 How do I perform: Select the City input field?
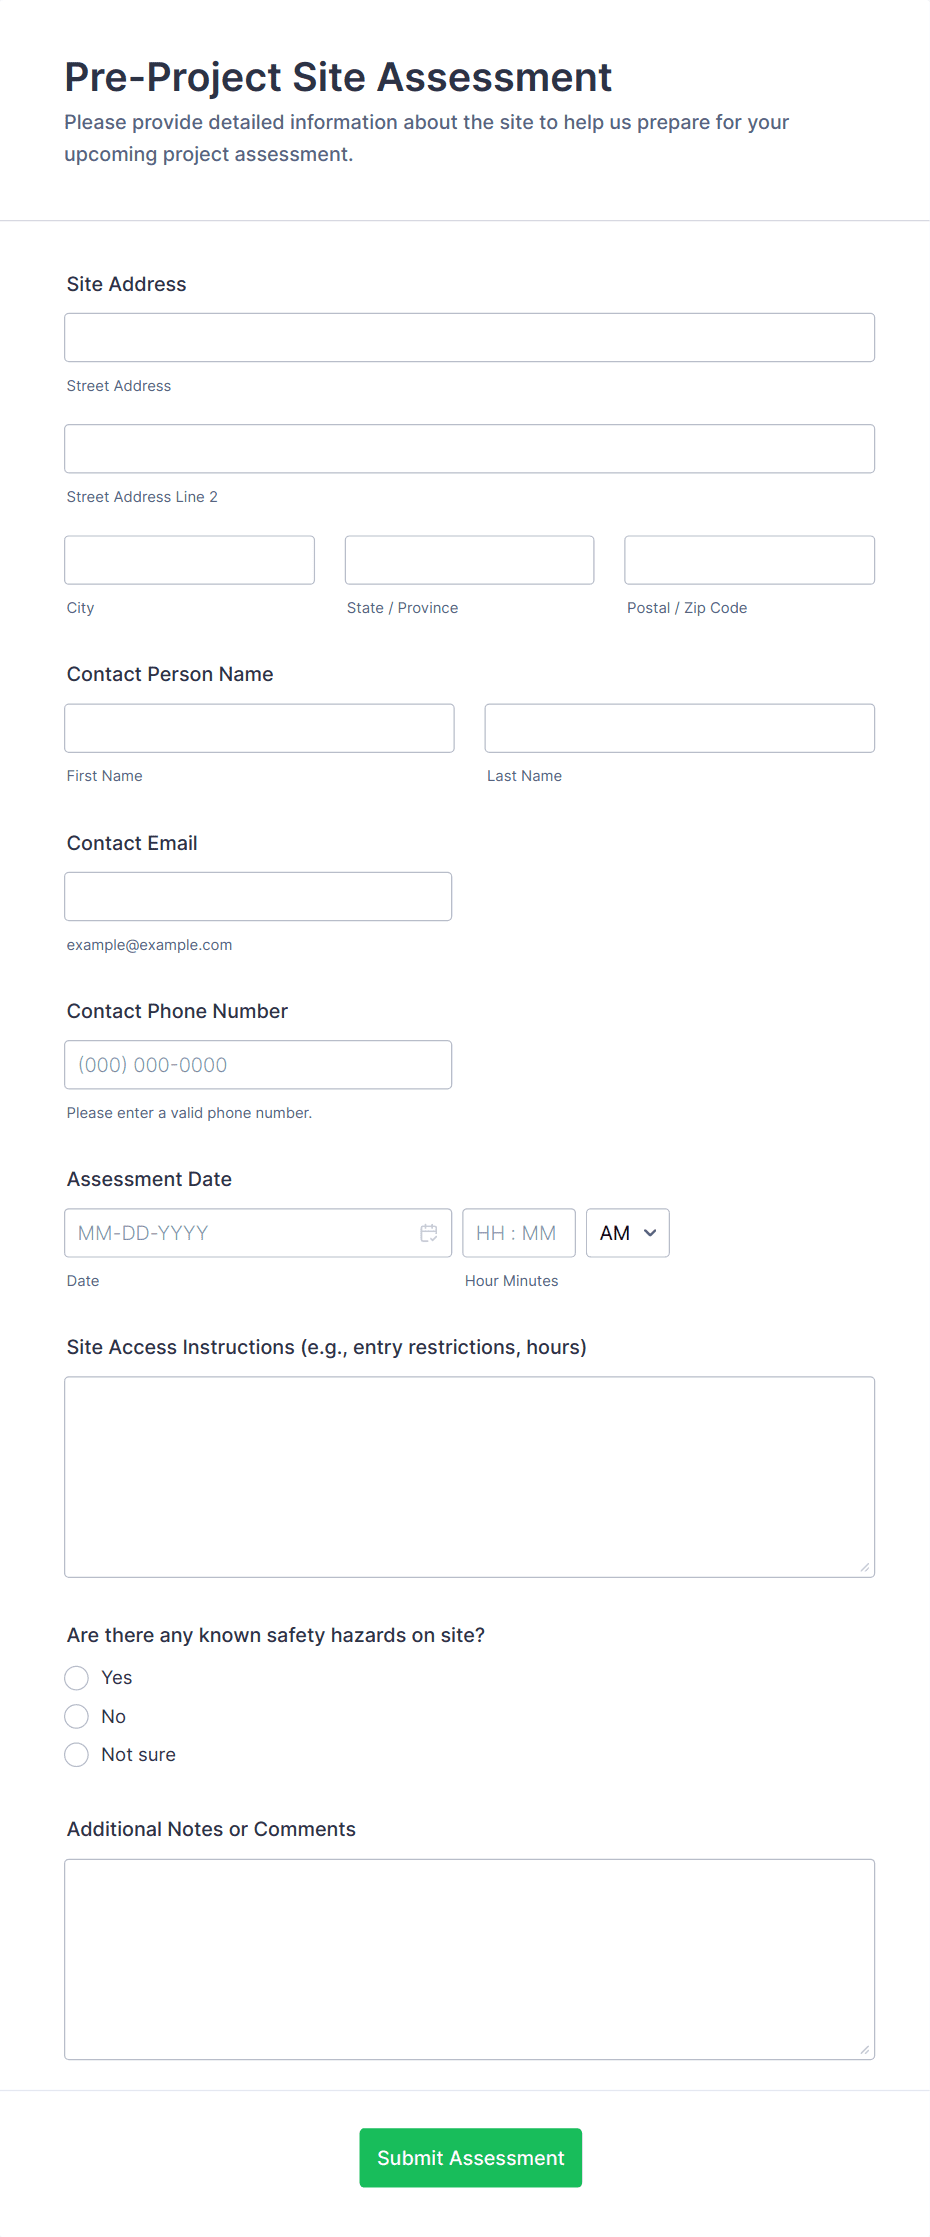tap(189, 560)
